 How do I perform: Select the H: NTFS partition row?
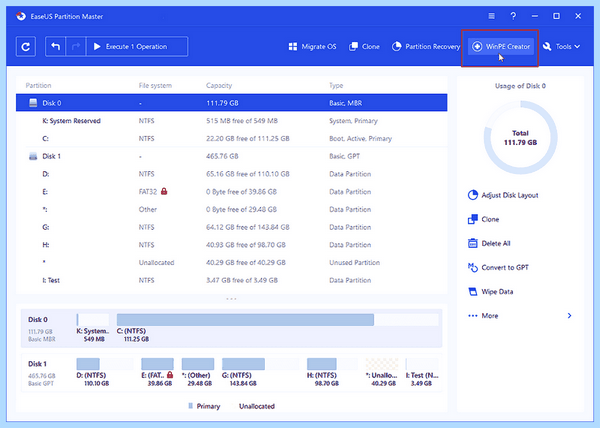pos(232,245)
